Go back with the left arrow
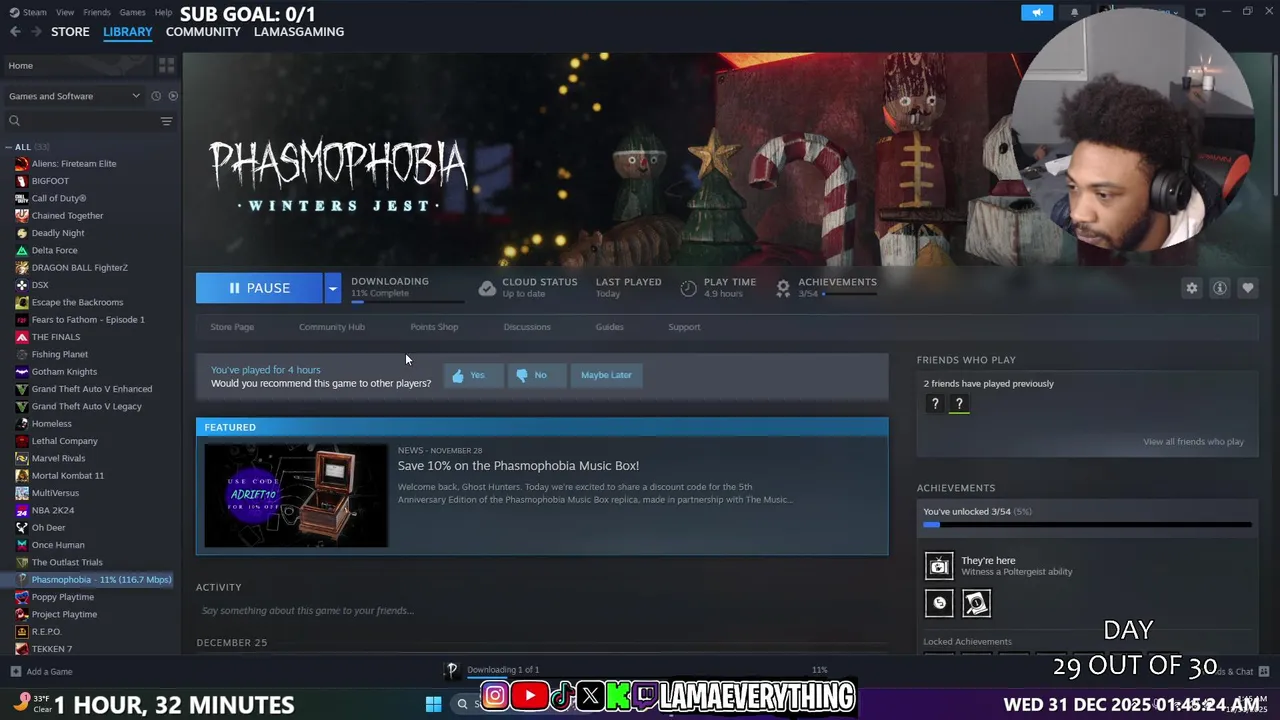 [x=15, y=32]
